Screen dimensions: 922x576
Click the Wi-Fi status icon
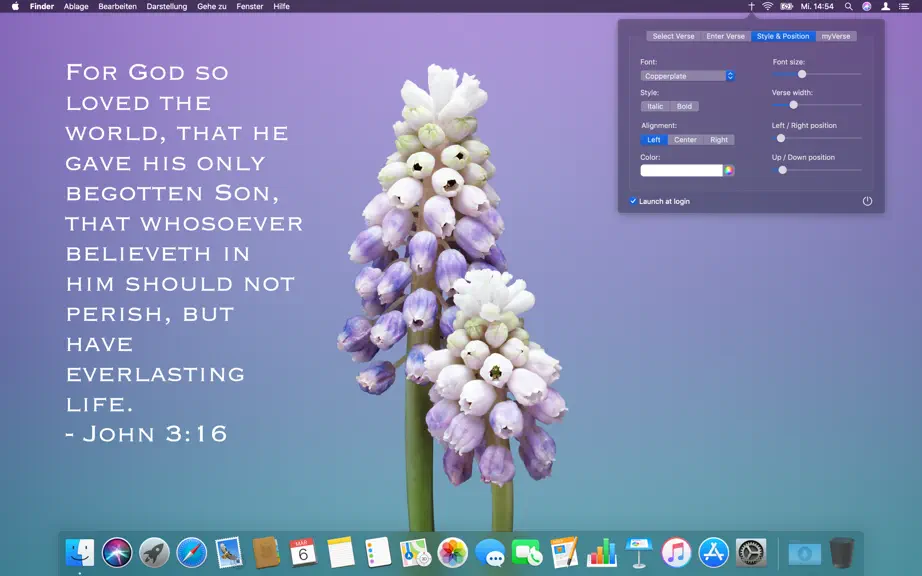[x=767, y=6]
